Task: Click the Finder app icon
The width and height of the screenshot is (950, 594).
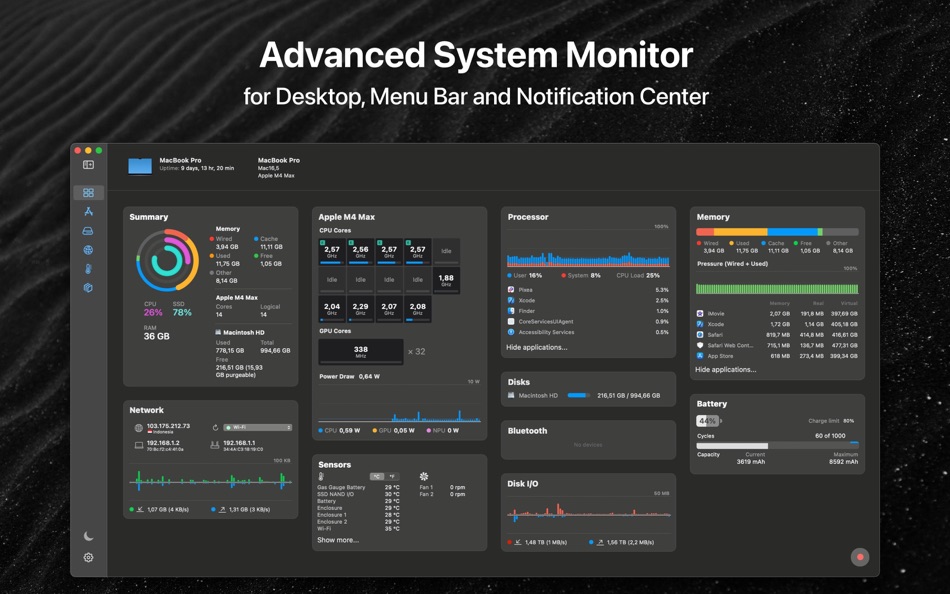Action: tap(511, 311)
